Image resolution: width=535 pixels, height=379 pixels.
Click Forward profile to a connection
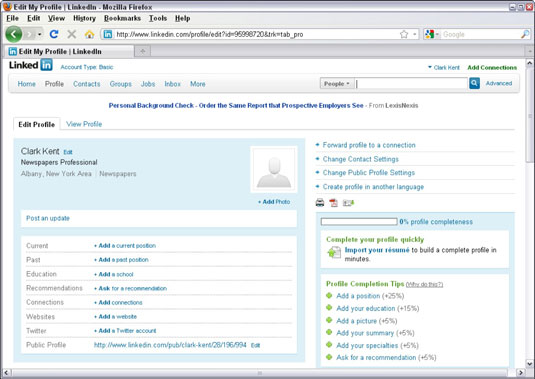pyautogui.click(x=369, y=145)
